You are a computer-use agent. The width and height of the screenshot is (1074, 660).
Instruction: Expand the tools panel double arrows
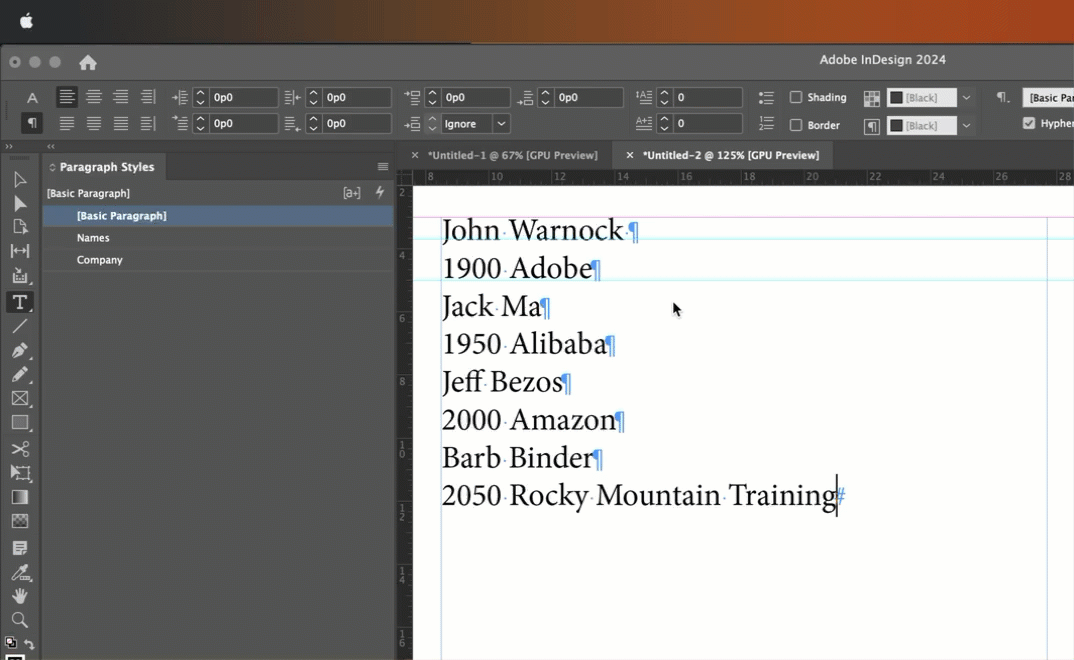(9, 147)
